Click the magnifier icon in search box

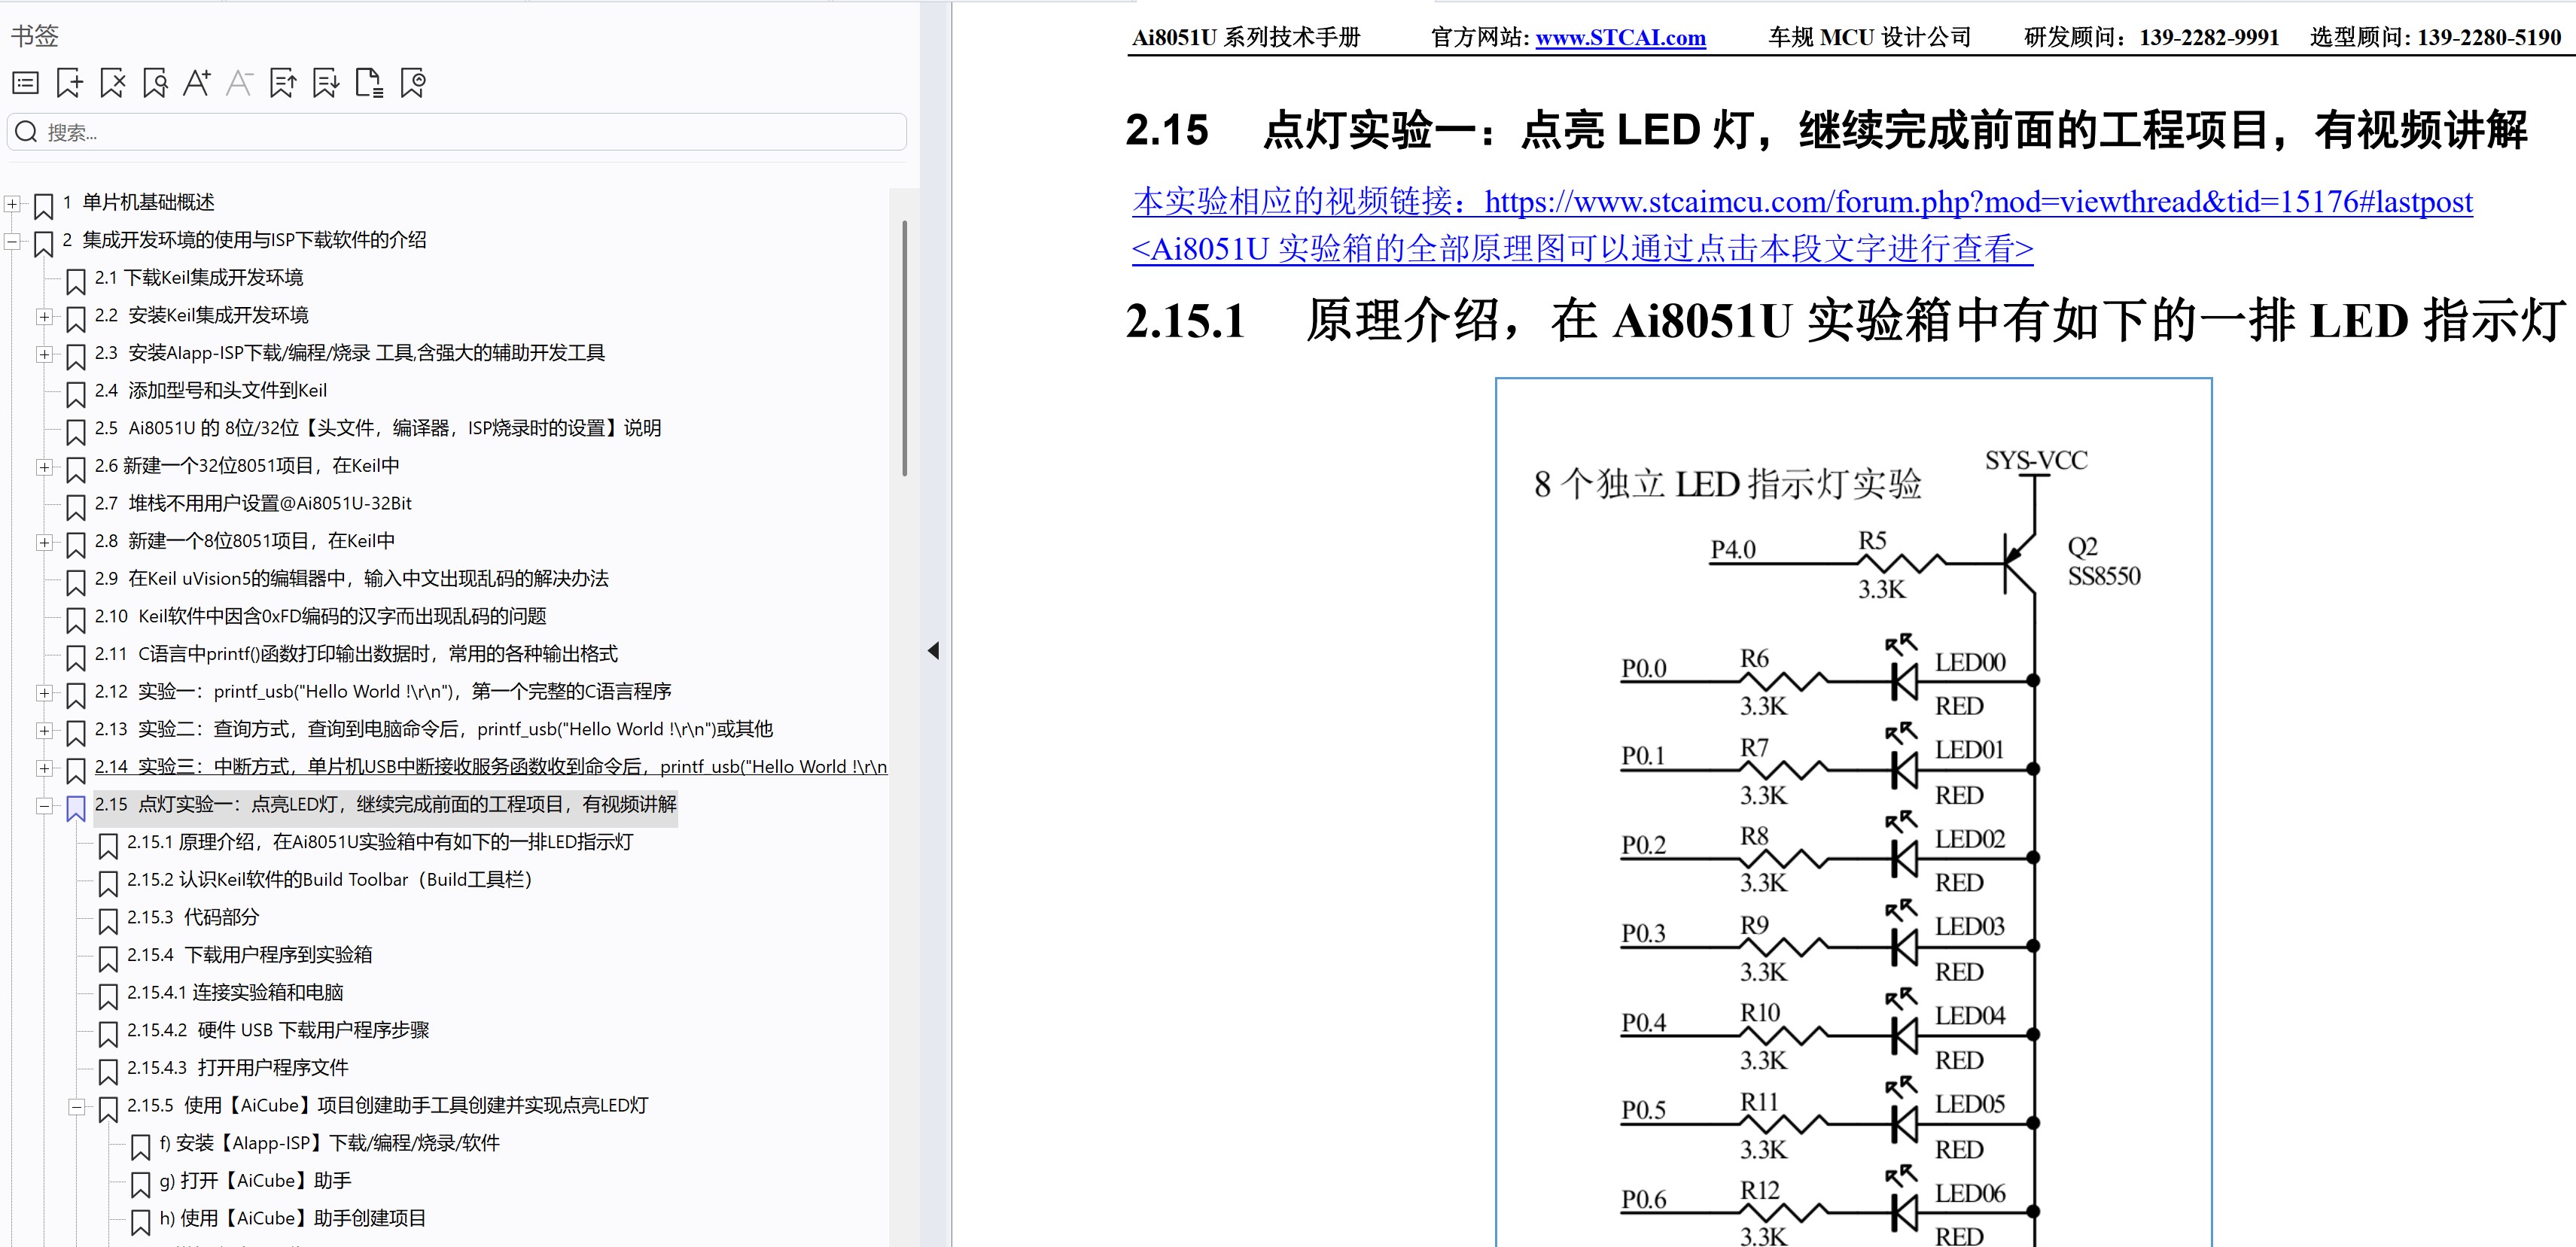(x=27, y=132)
